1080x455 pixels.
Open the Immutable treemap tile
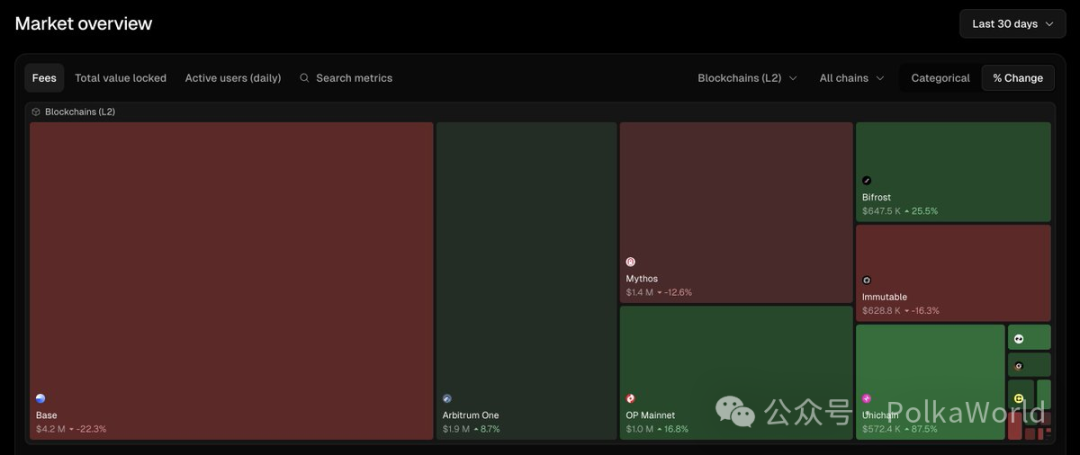953,273
